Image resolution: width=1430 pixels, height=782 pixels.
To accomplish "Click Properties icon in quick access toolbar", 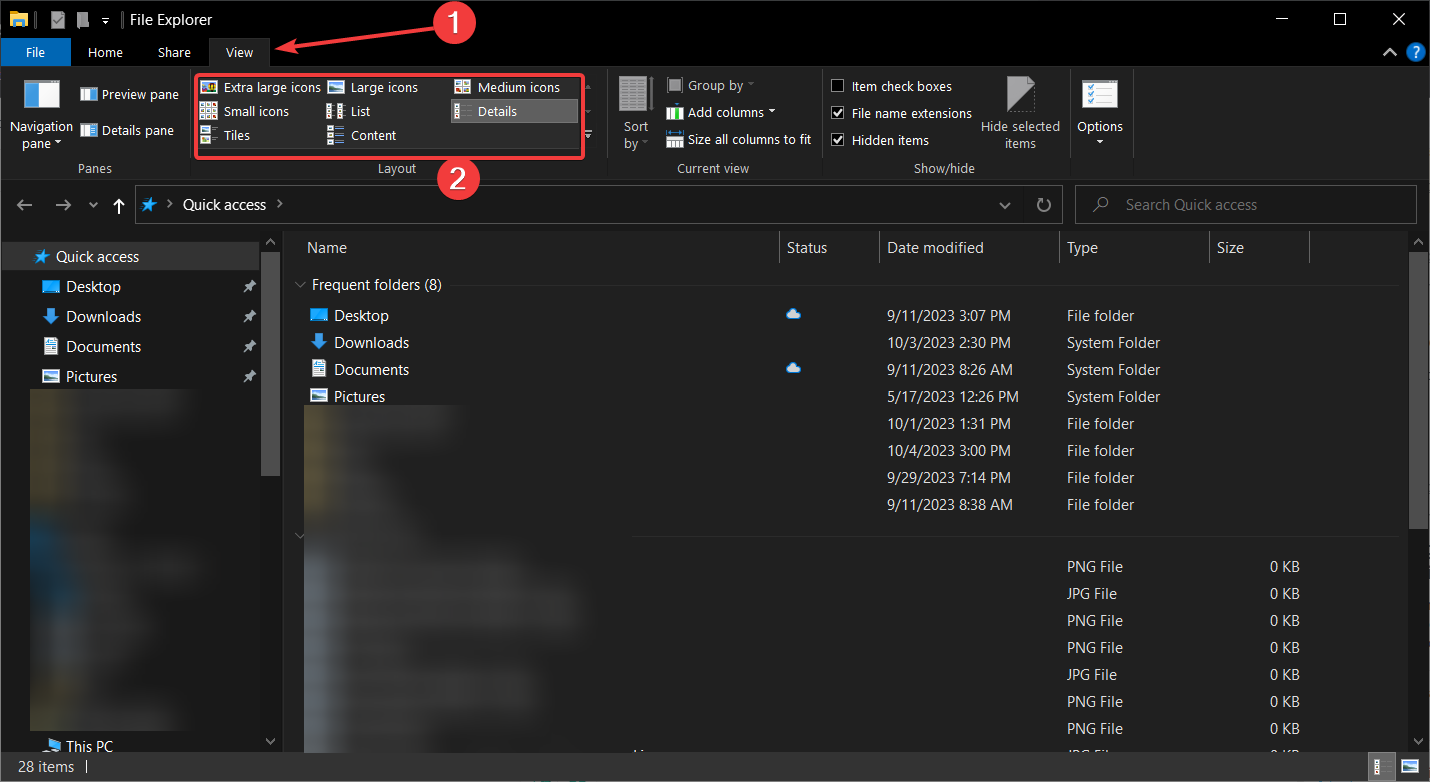I will (58, 20).
